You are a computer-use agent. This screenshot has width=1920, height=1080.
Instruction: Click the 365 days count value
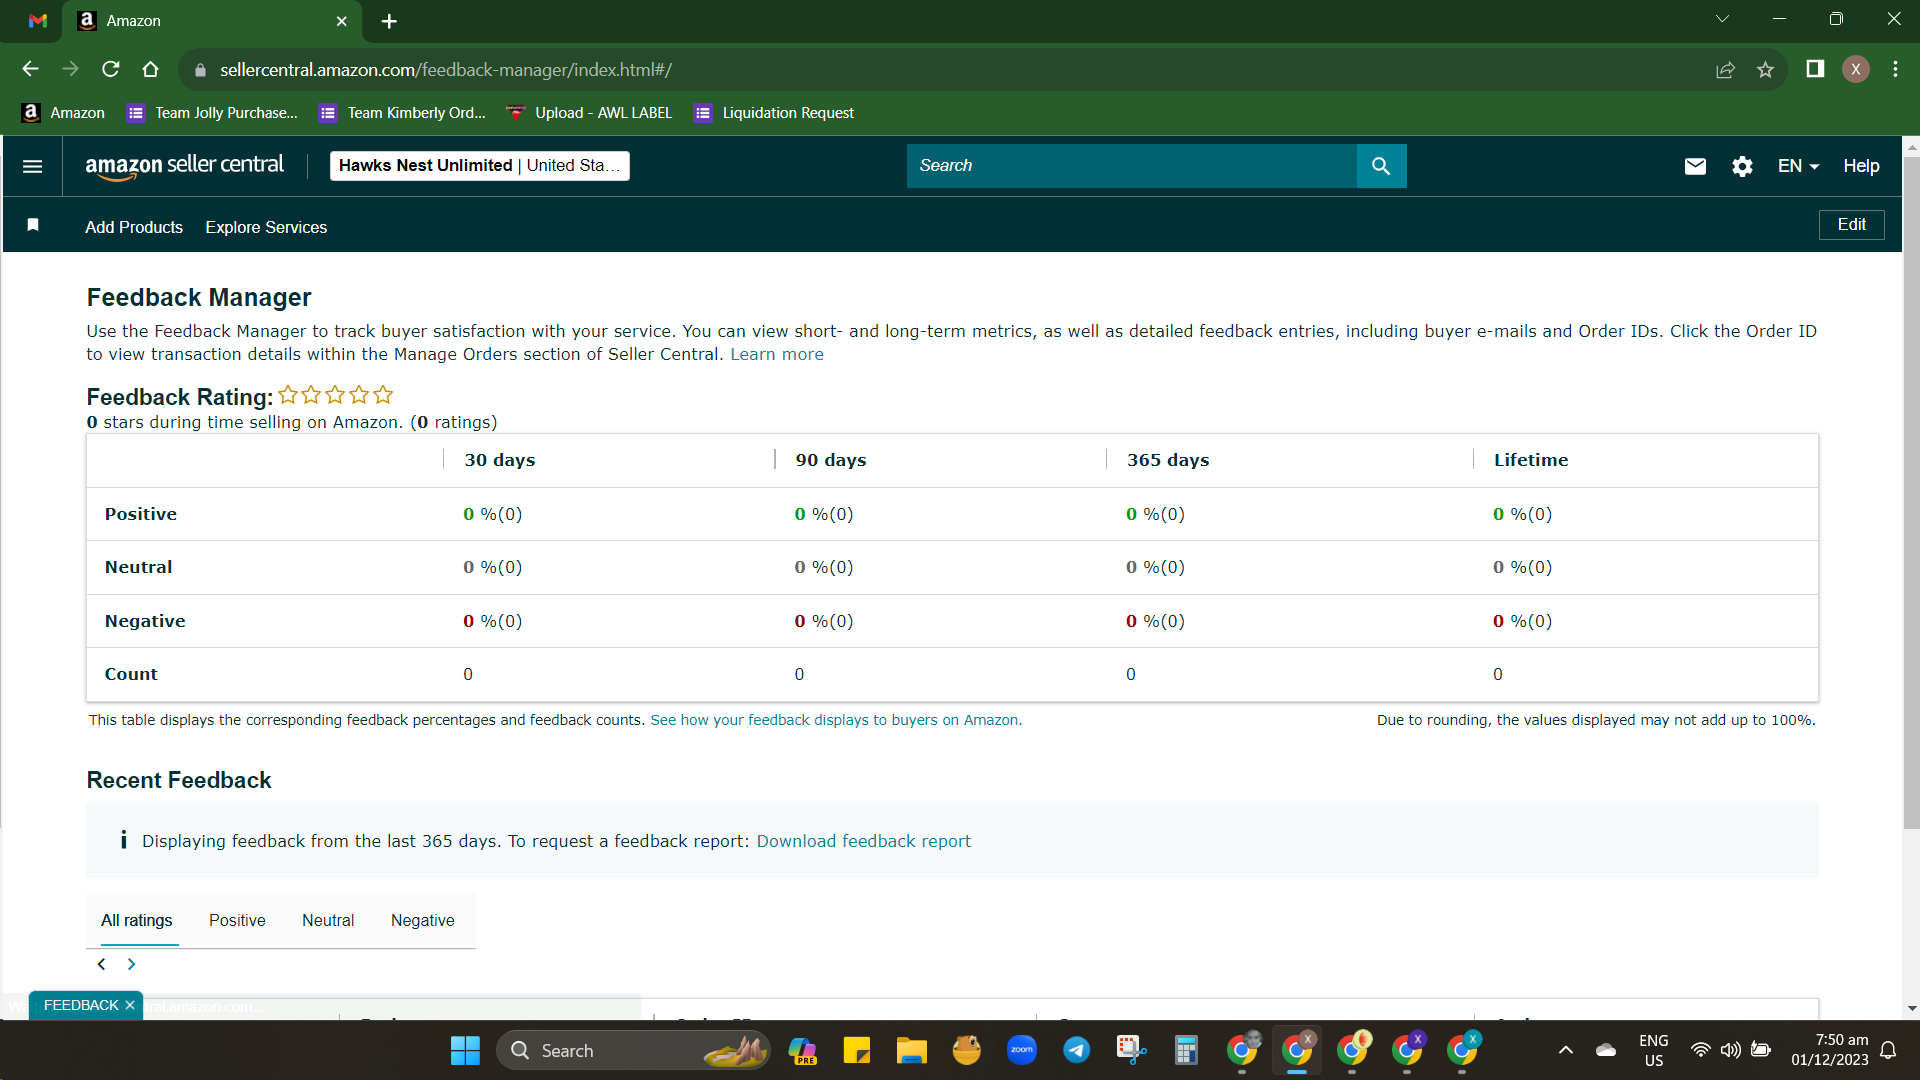(1131, 674)
